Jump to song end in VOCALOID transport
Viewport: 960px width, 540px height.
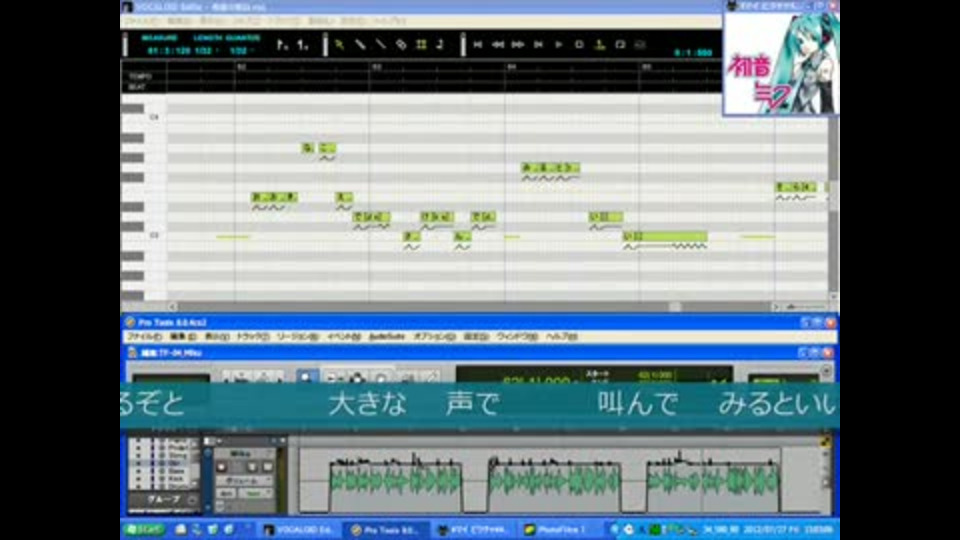[x=538, y=45]
